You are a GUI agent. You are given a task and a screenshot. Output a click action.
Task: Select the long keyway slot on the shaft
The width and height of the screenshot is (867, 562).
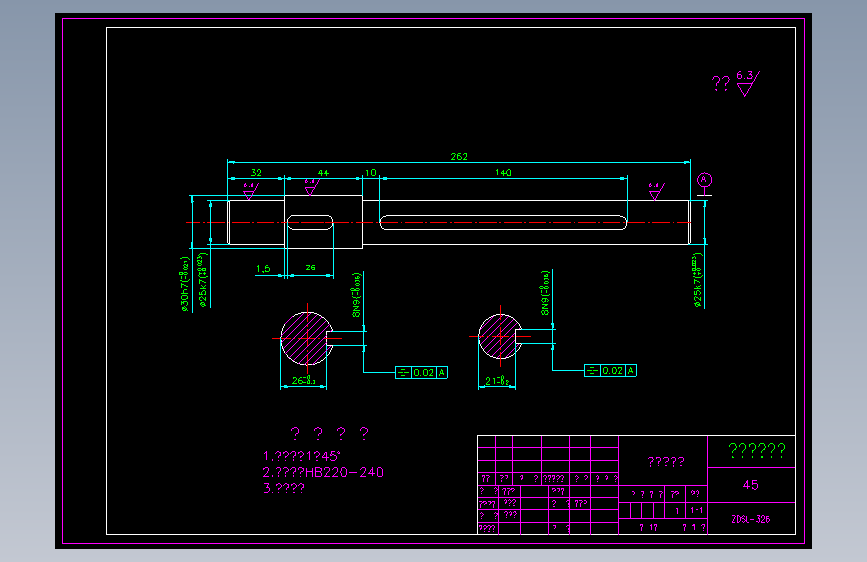point(503,222)
